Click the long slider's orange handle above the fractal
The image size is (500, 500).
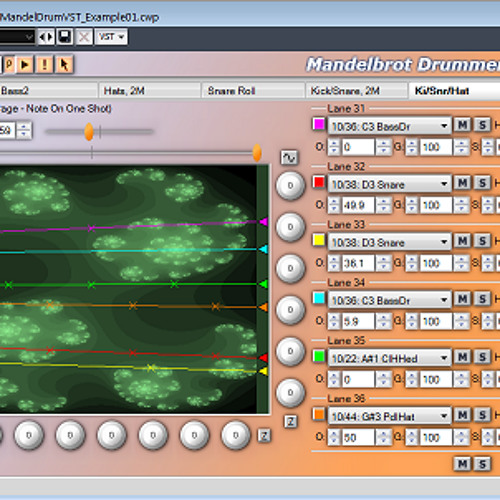(x=257, y=153)
